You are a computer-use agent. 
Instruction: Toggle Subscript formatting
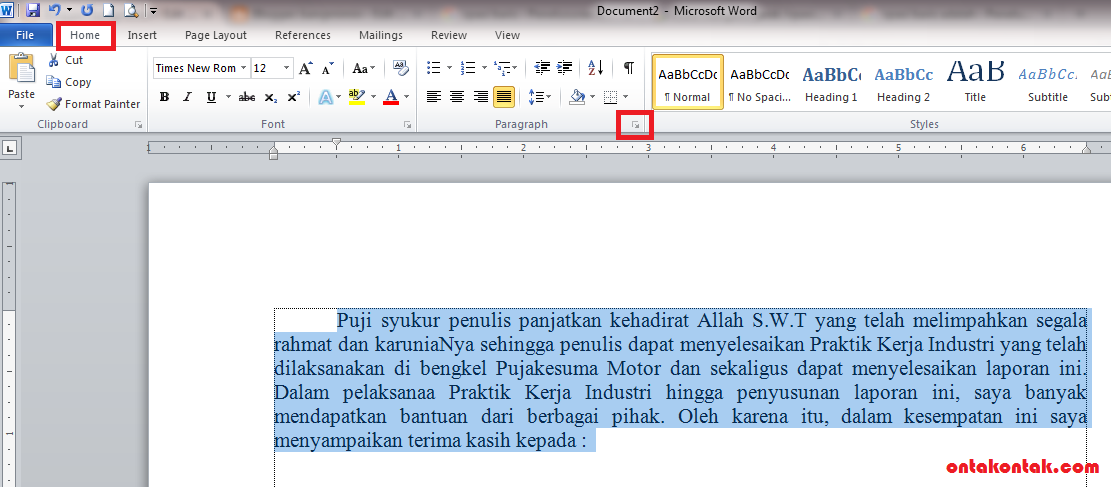click(x=270, y=97)
